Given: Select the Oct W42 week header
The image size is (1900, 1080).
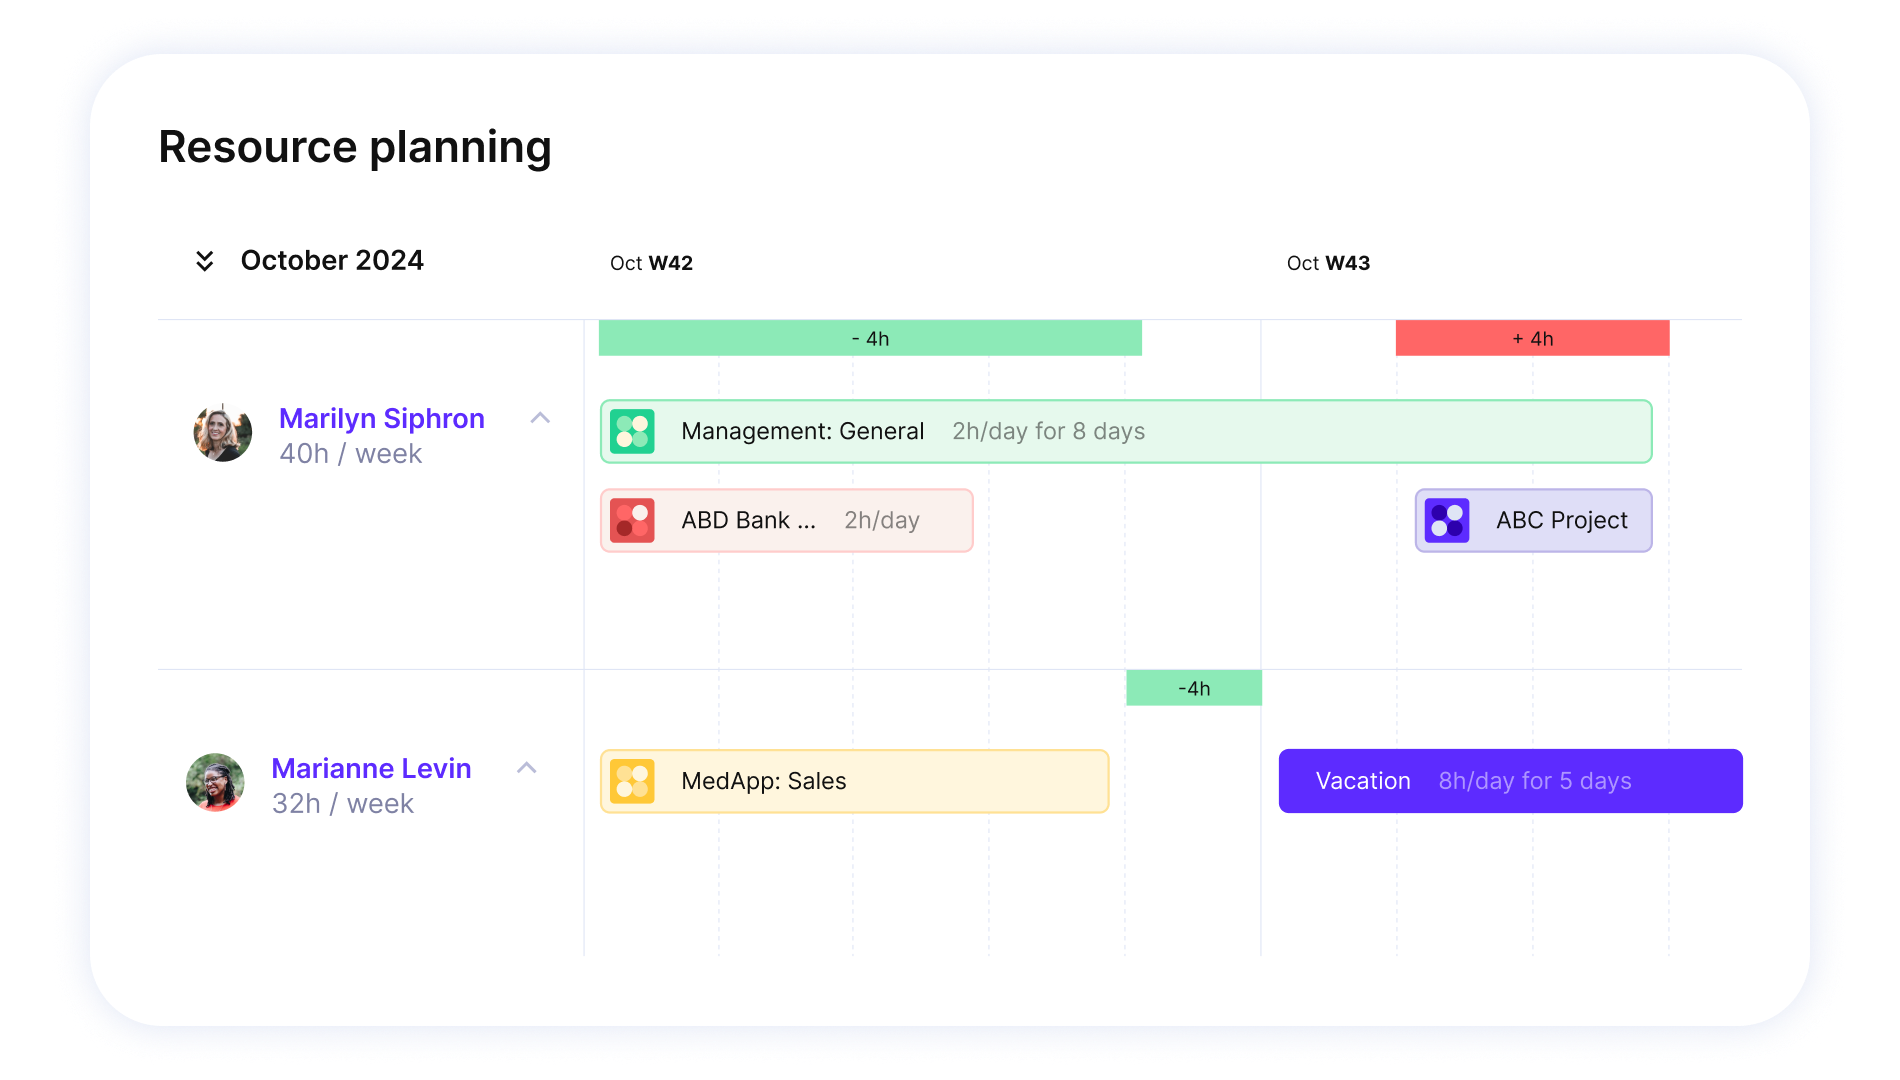Looking at the screenshot, I should [651, 263].
